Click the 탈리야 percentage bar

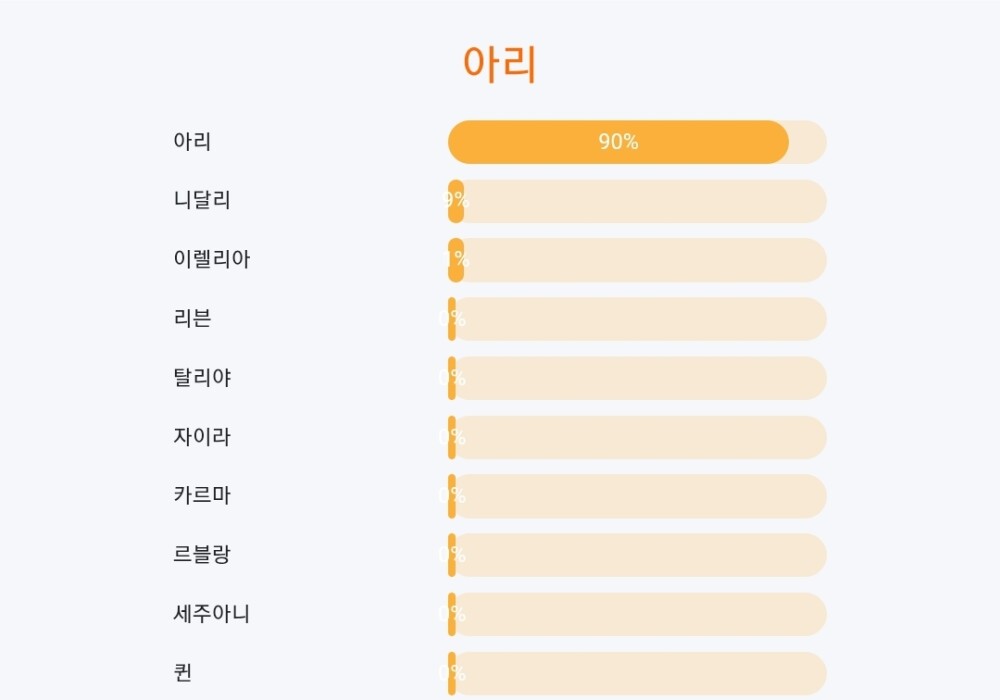pyautogui.click(x=637, y=378)
